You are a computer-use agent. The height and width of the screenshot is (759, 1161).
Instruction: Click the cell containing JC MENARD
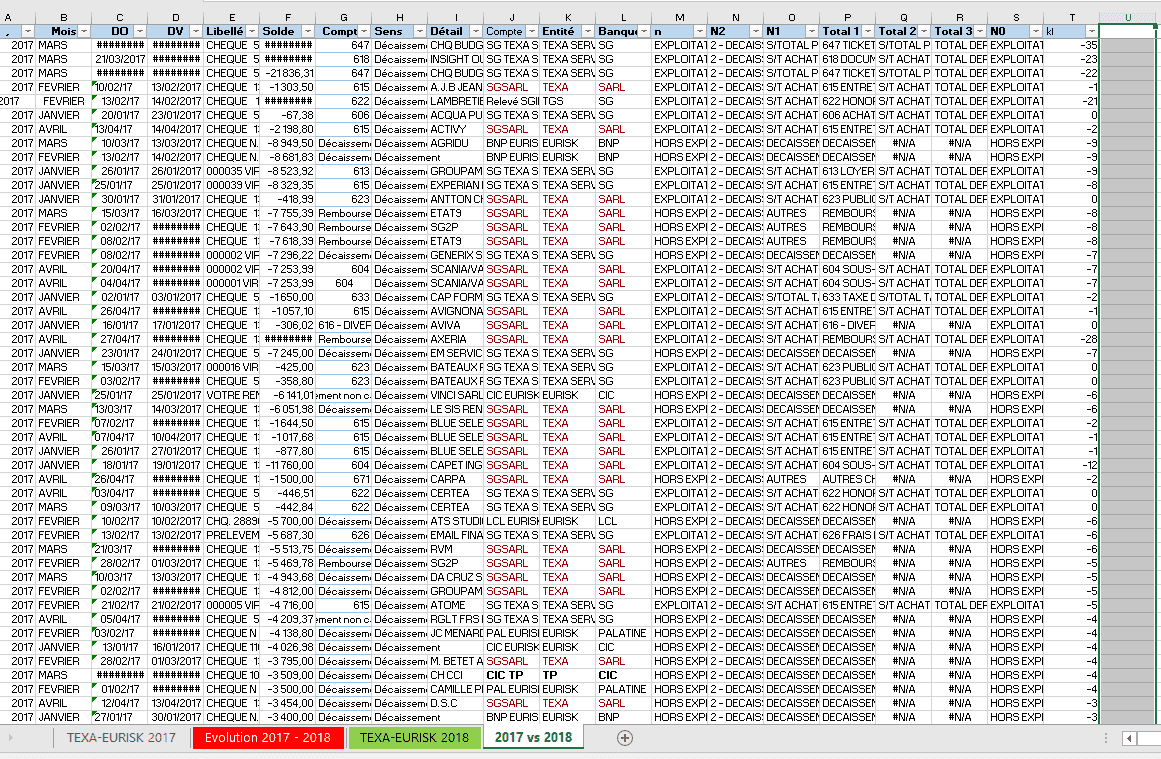pyautogui.click(x=455, y=633)
